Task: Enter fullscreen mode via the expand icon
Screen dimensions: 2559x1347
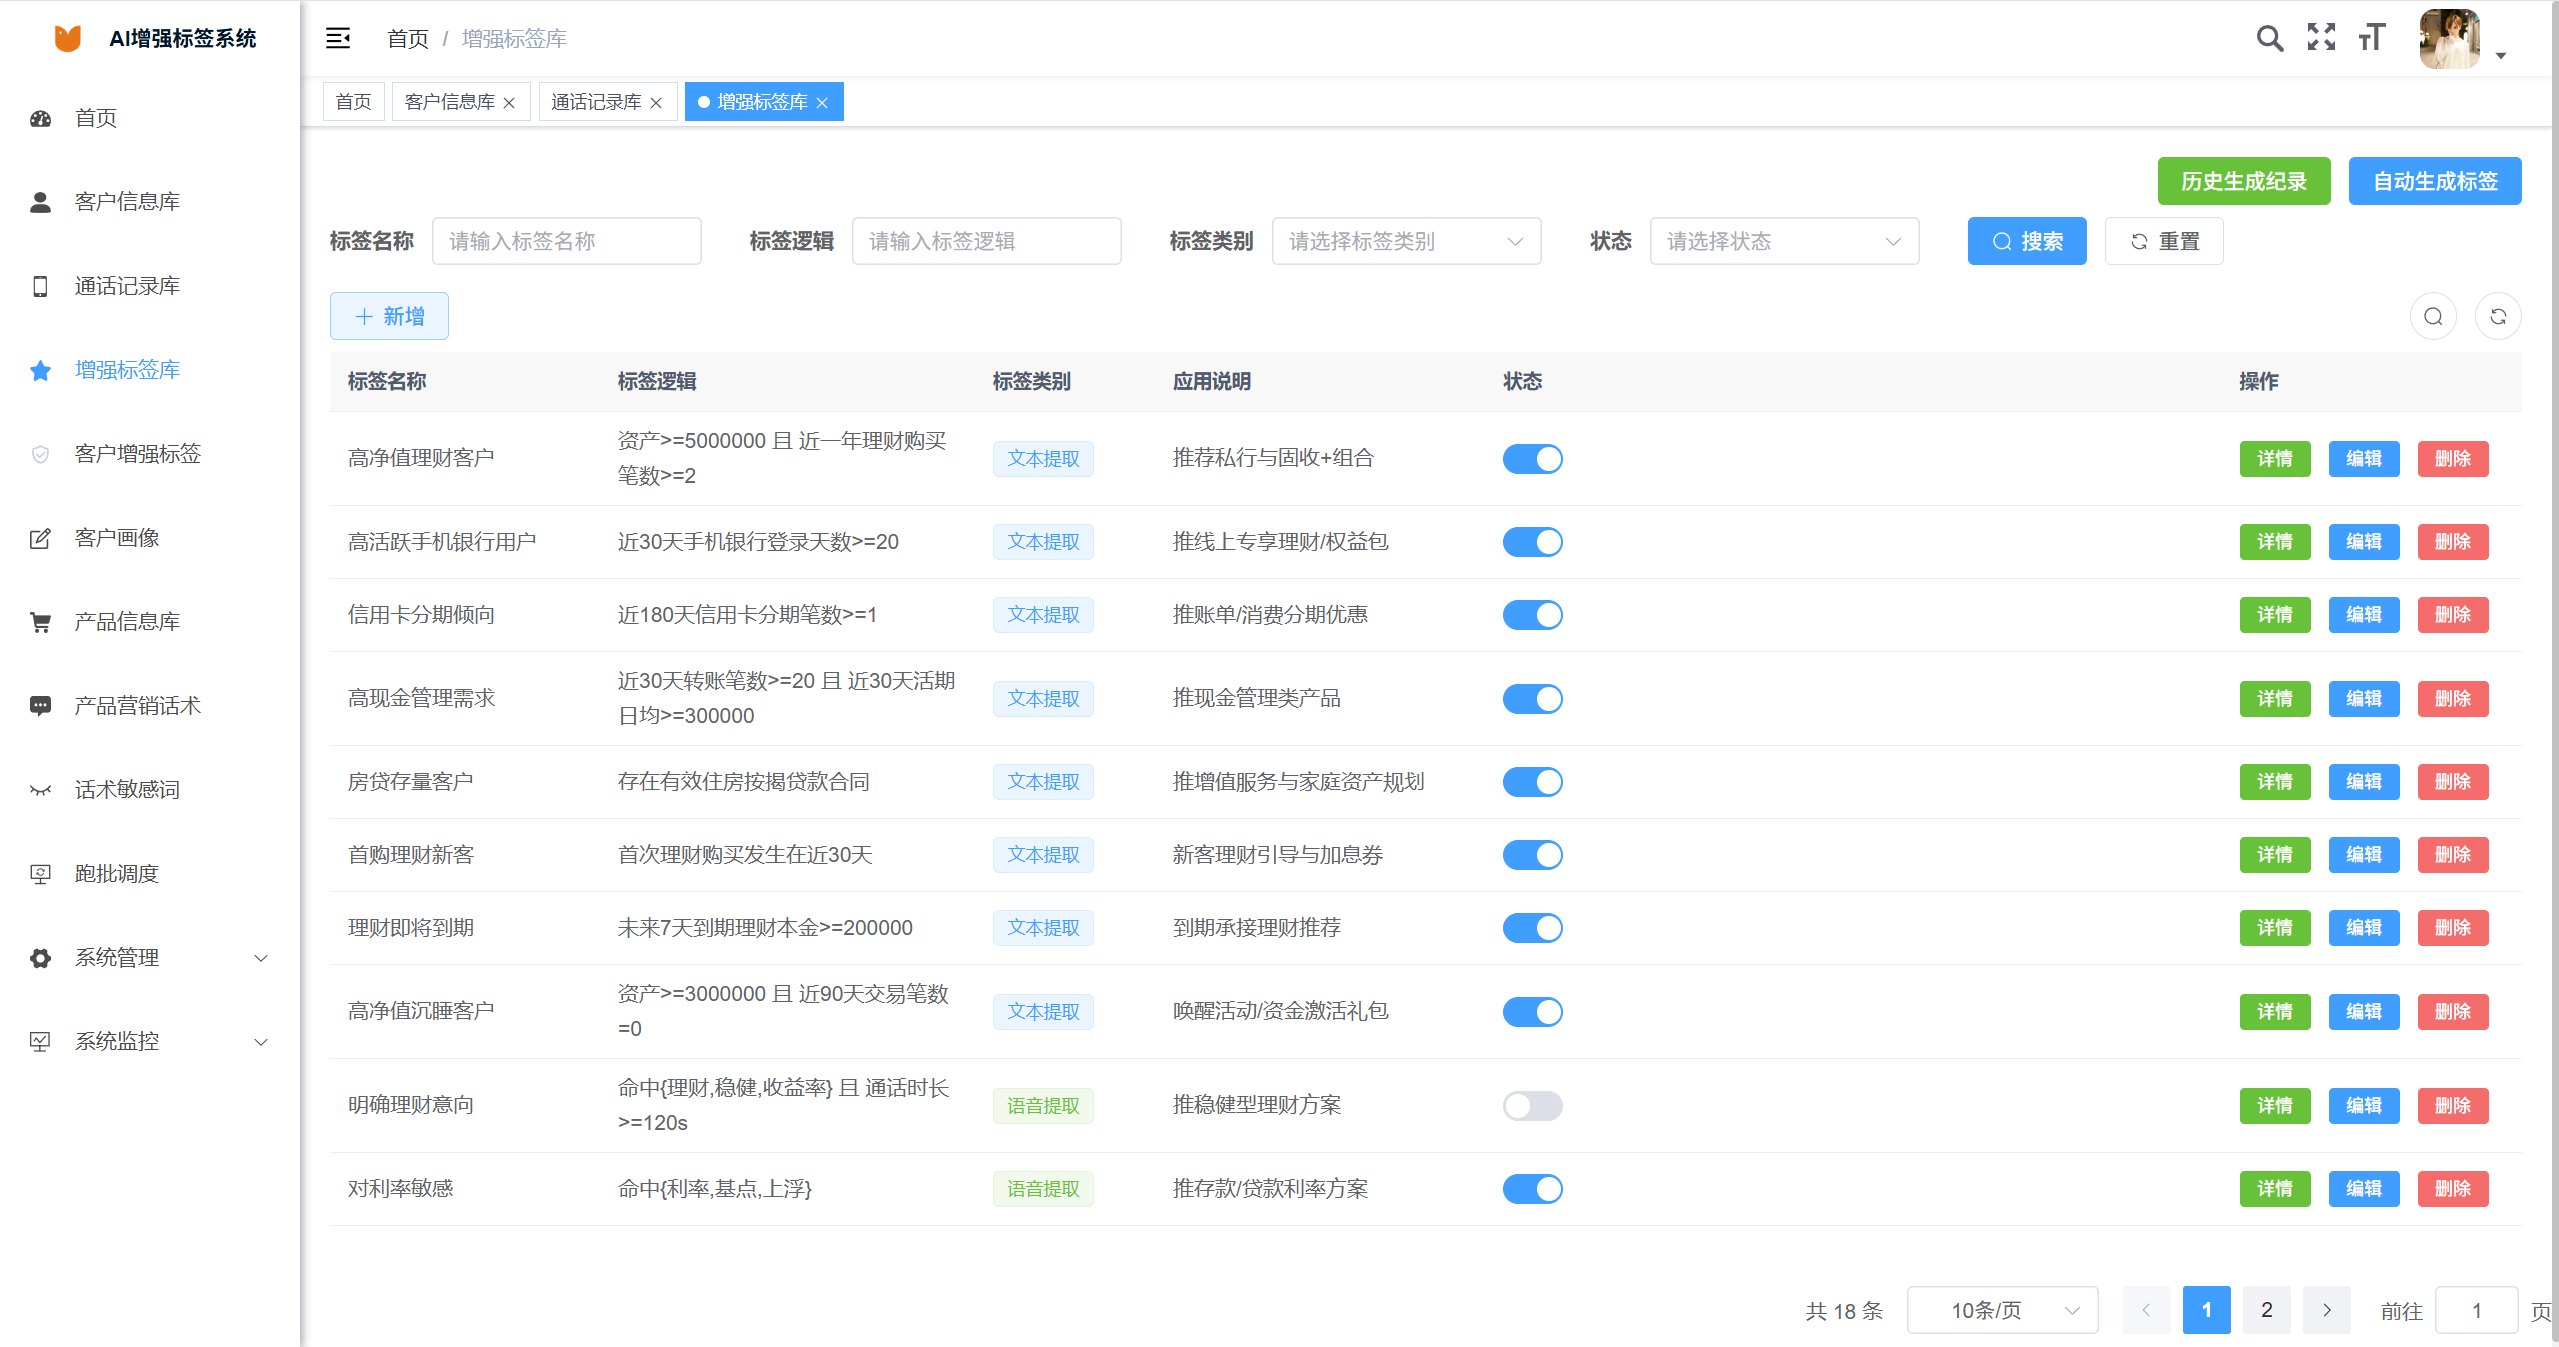Action: 2321,38
